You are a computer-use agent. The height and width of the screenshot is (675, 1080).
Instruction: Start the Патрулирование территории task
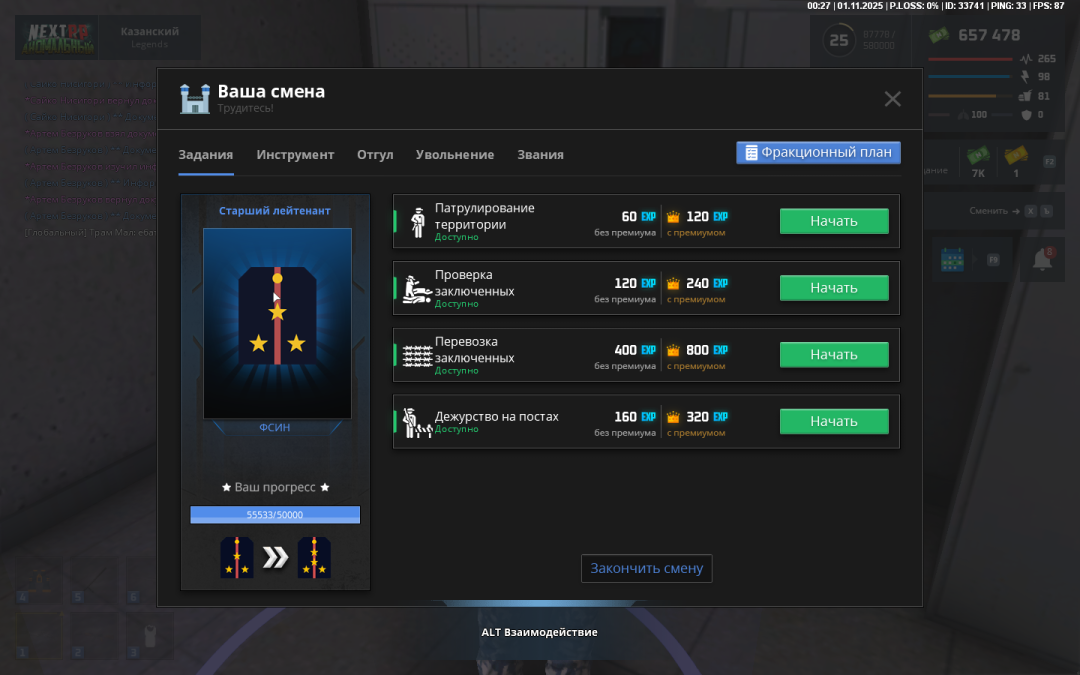tap(834, 221)
